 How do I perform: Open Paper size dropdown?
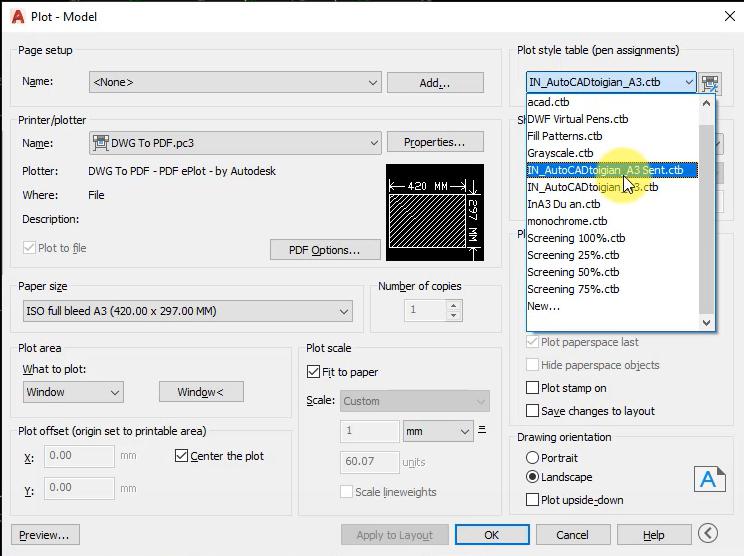click(x=187, y=311)
